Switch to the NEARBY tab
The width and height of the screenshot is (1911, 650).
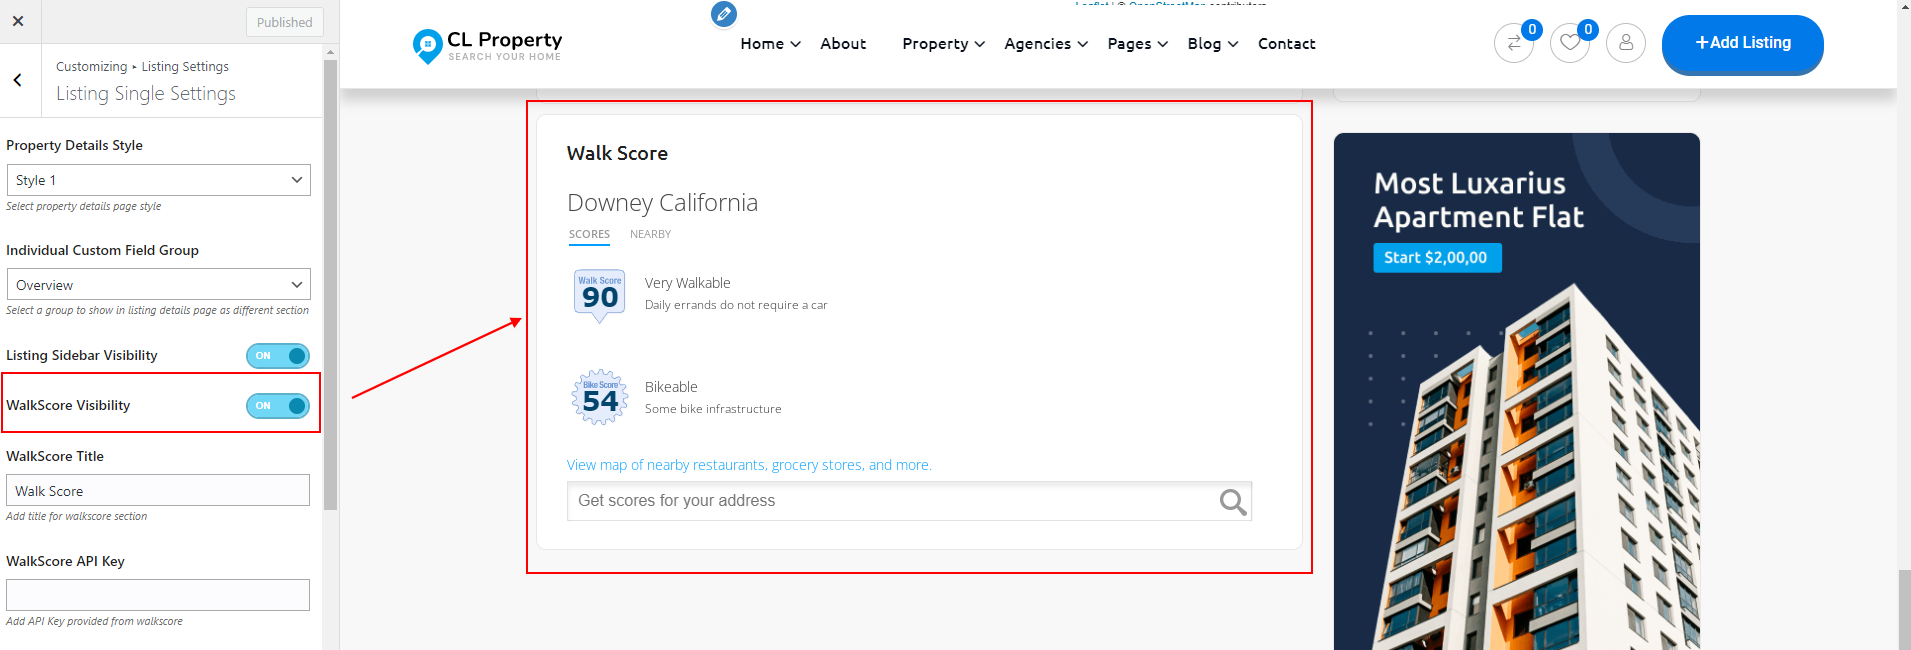pyautogui.click(x=650, y=234)
